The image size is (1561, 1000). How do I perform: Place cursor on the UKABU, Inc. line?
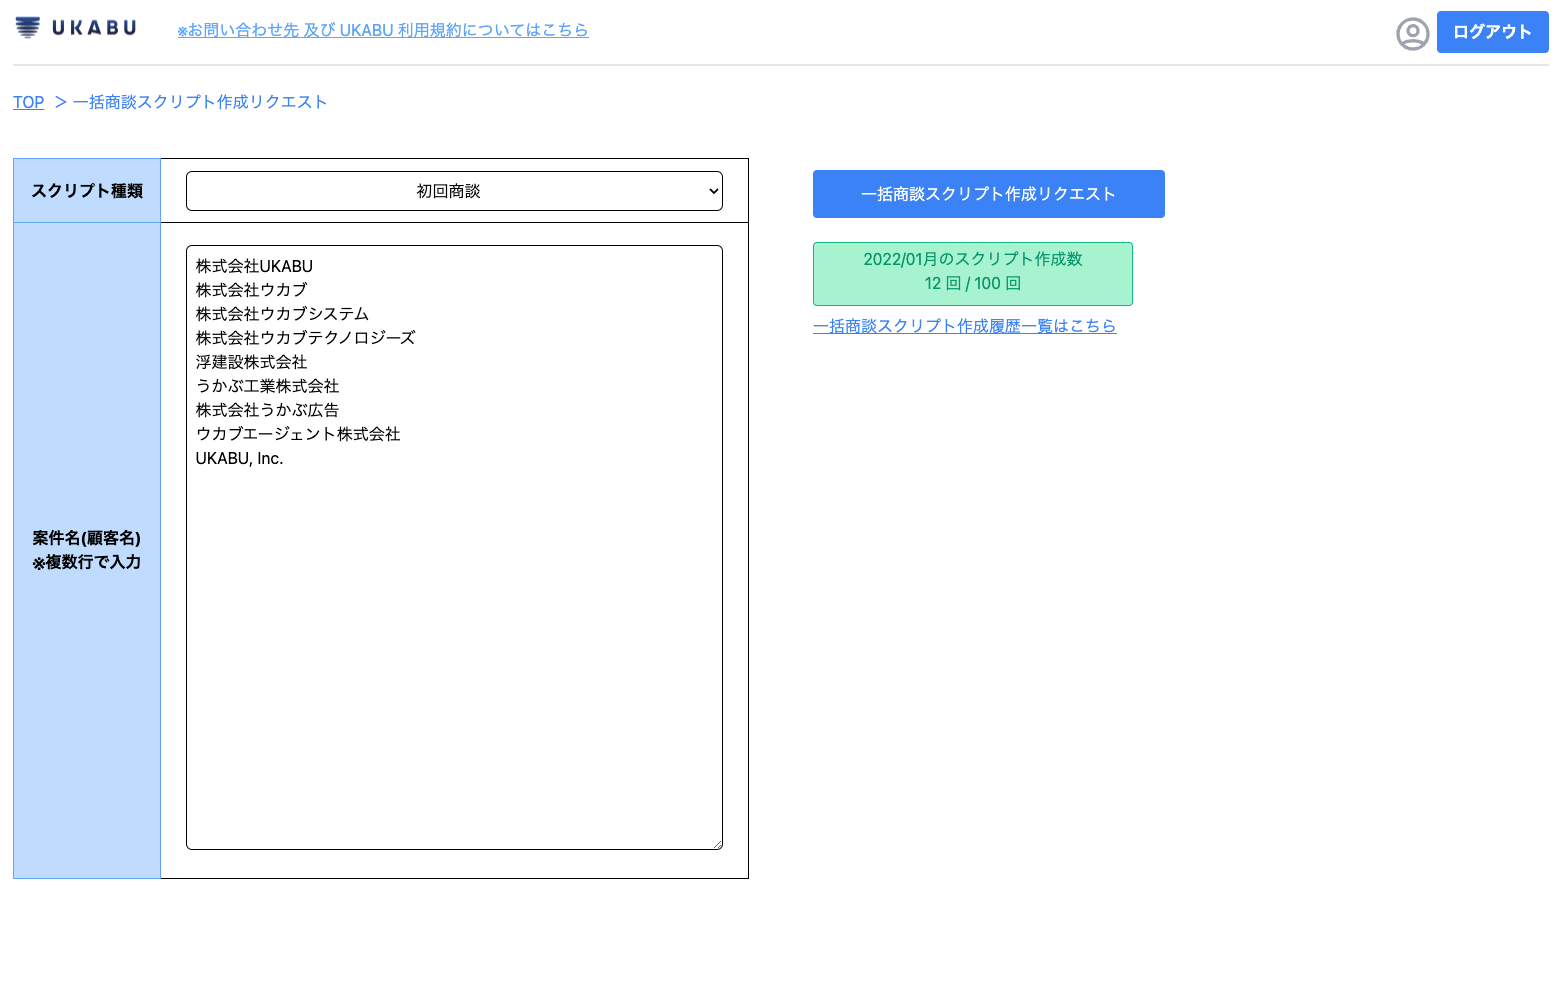coord(239,458)
